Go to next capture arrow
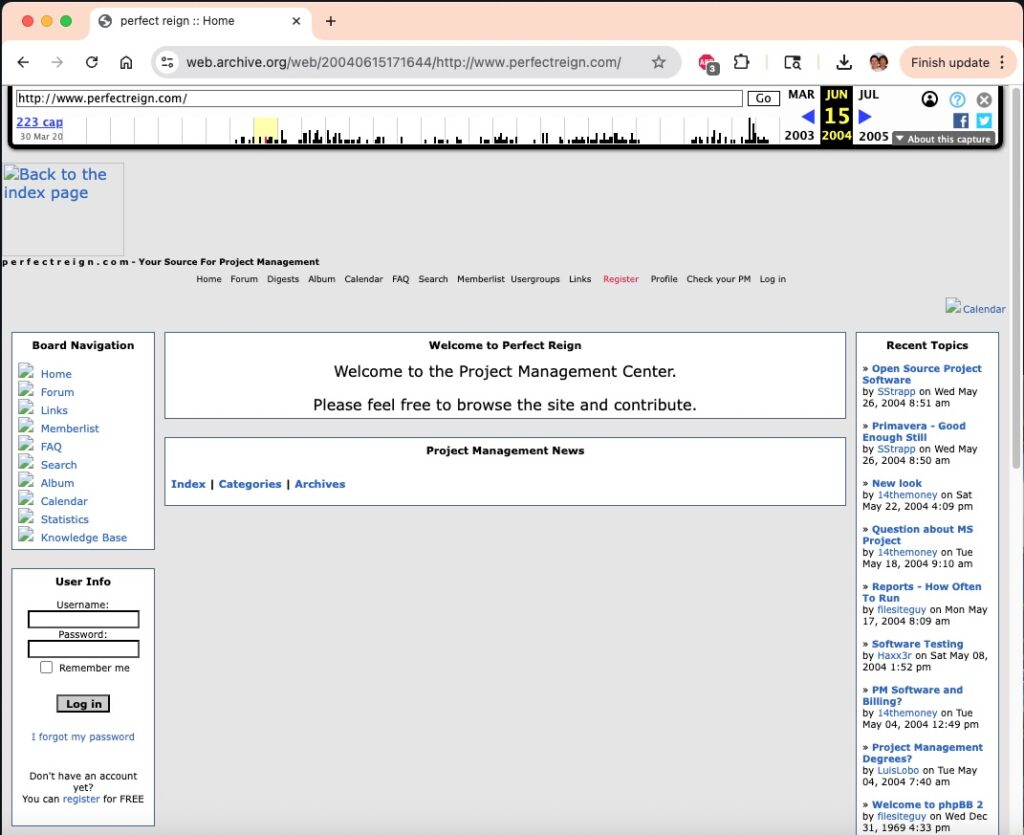The width and height of the screenshot is (1024, 835). (x=866, y=117)
